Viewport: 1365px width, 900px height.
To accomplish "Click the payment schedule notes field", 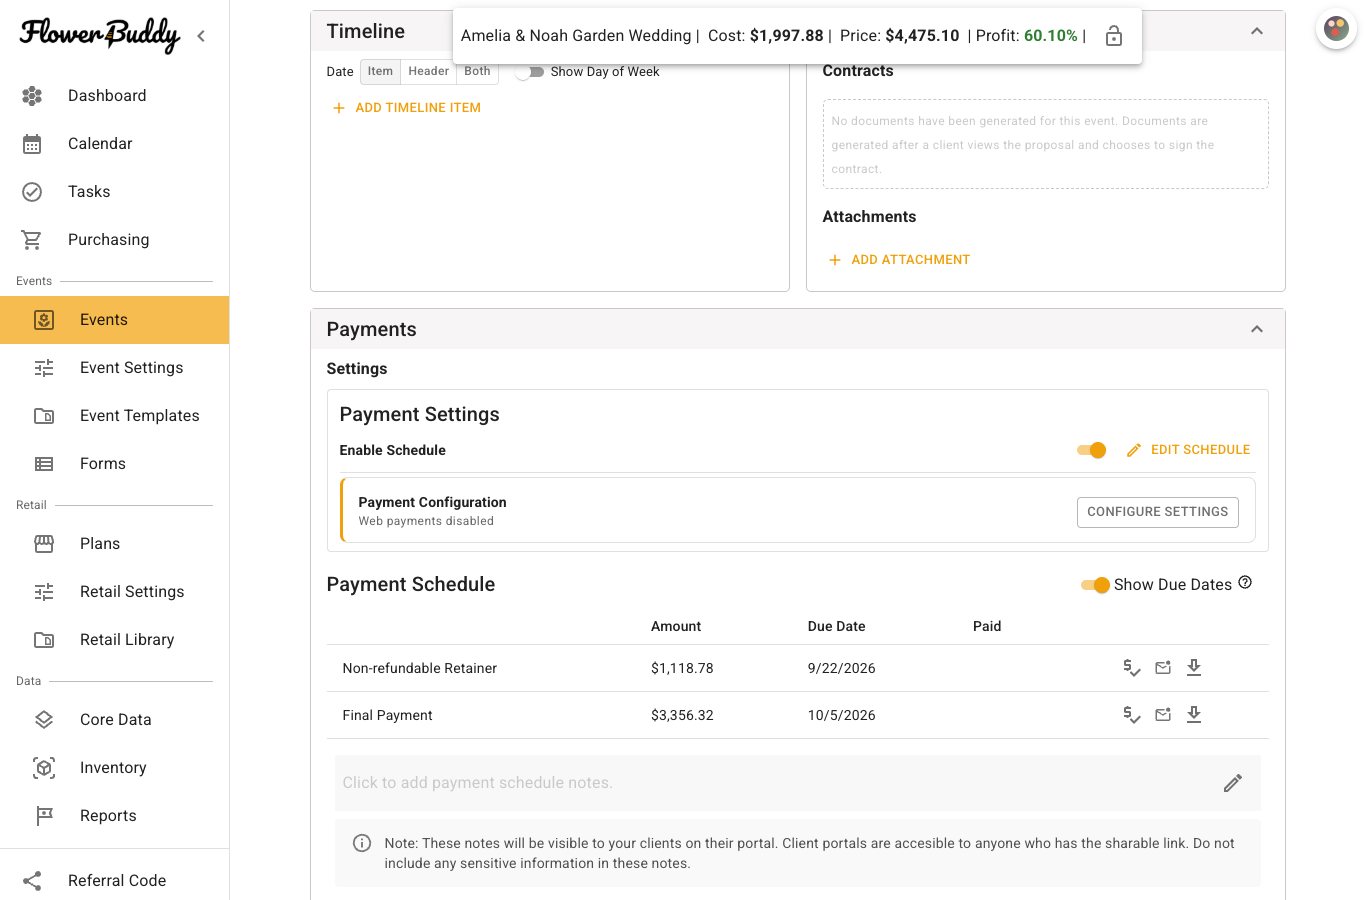I will point(798,783).
